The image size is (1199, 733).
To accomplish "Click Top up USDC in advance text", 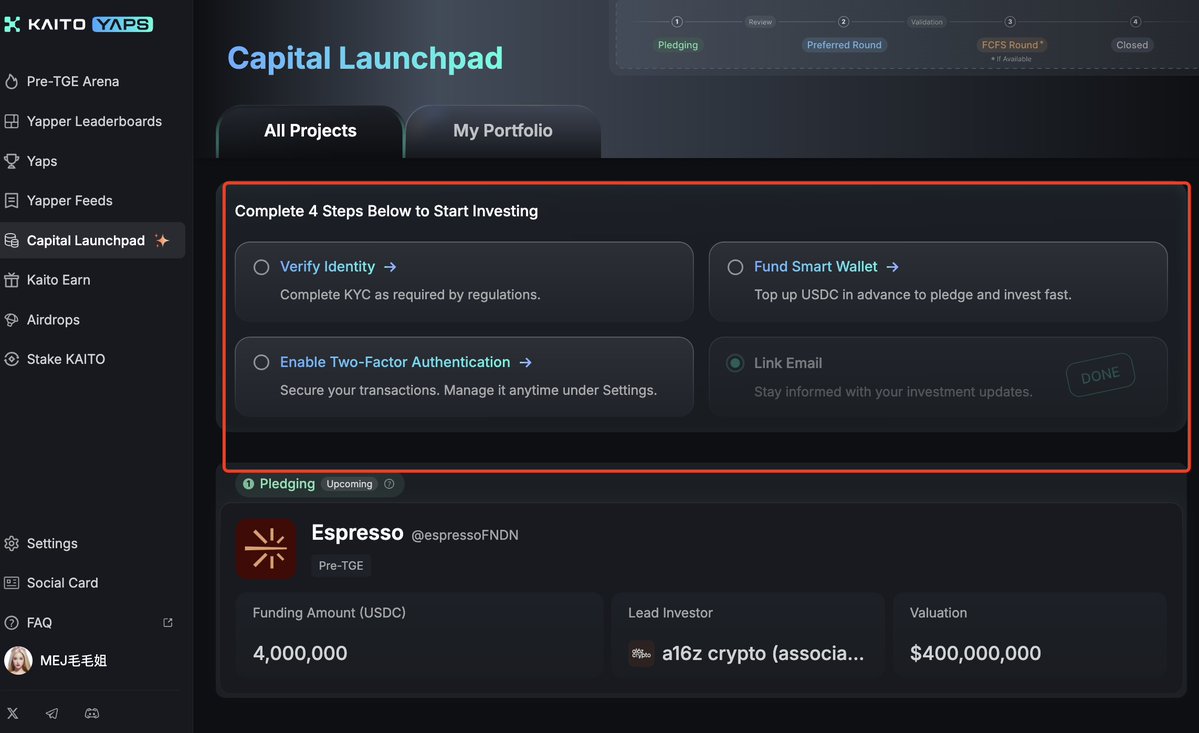I will (912, 295).
